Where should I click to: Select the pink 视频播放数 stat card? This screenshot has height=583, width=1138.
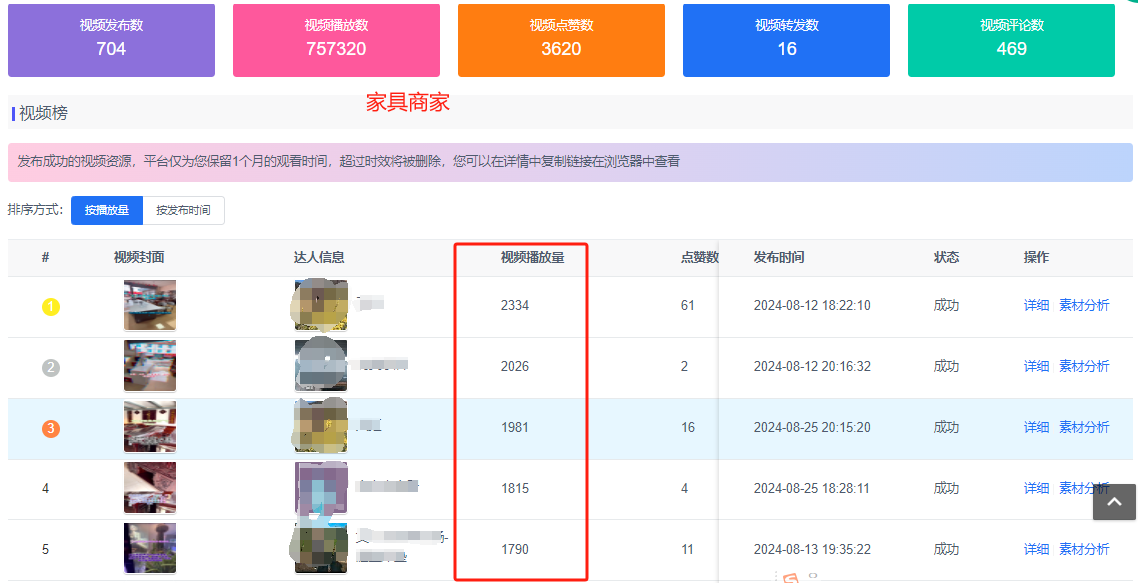point(336,40)
